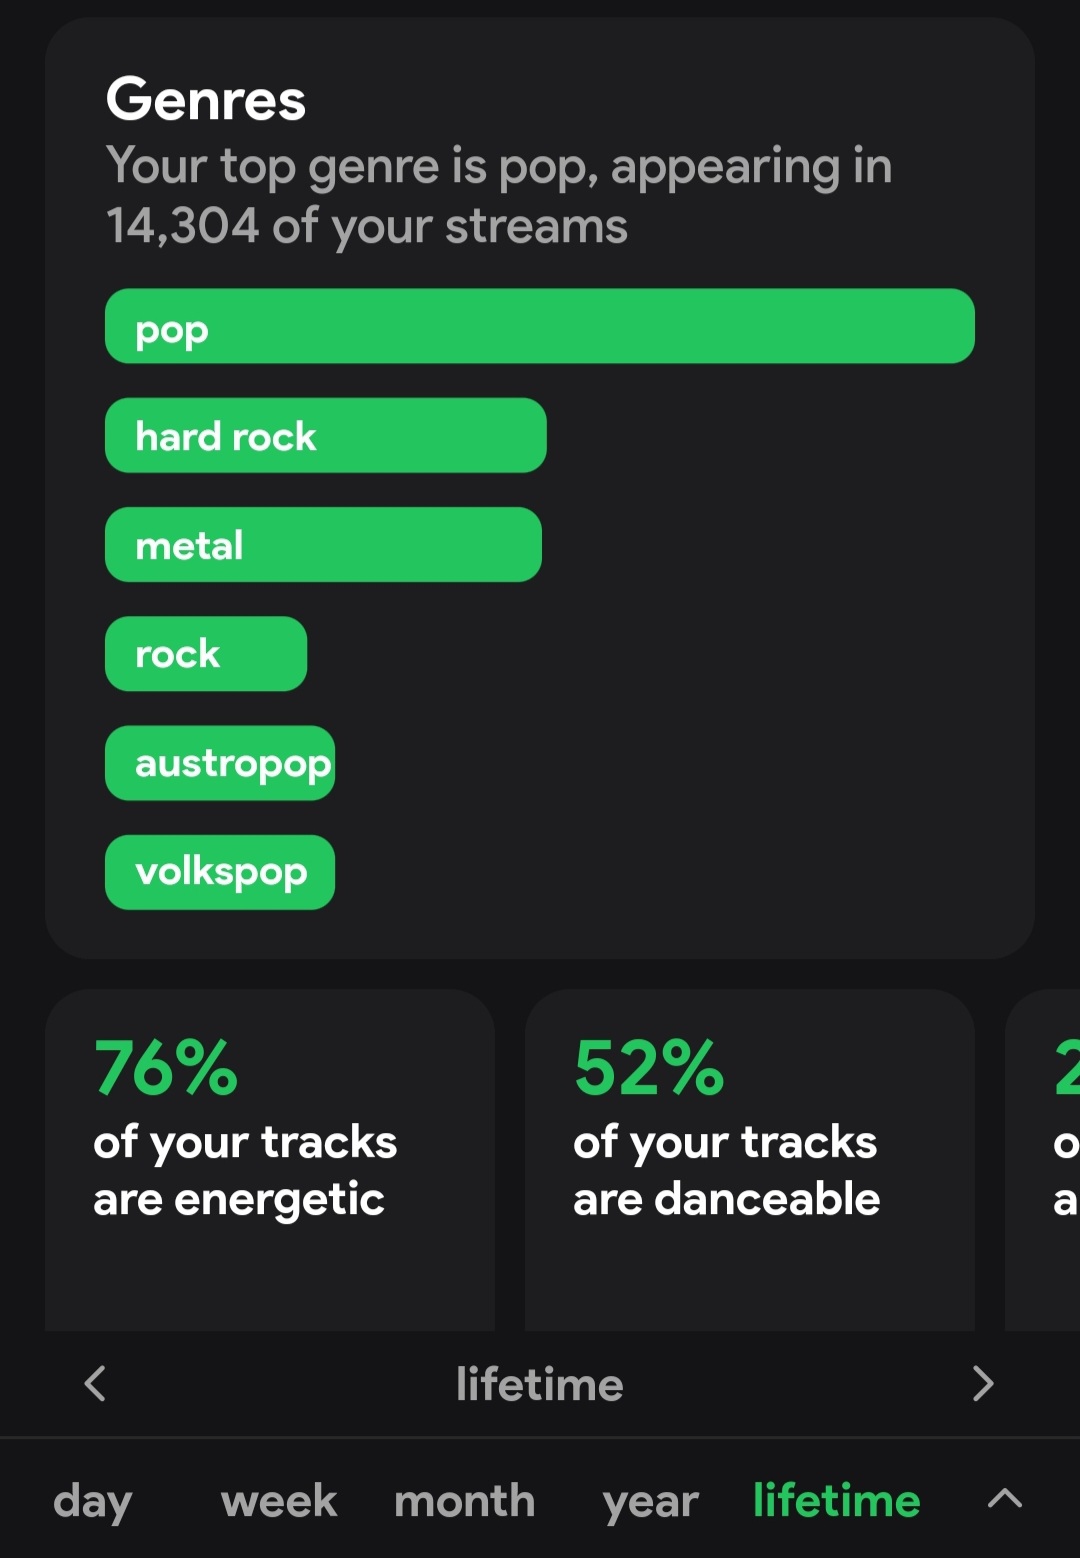Open the metal genre bar

(x=323, y=545)
